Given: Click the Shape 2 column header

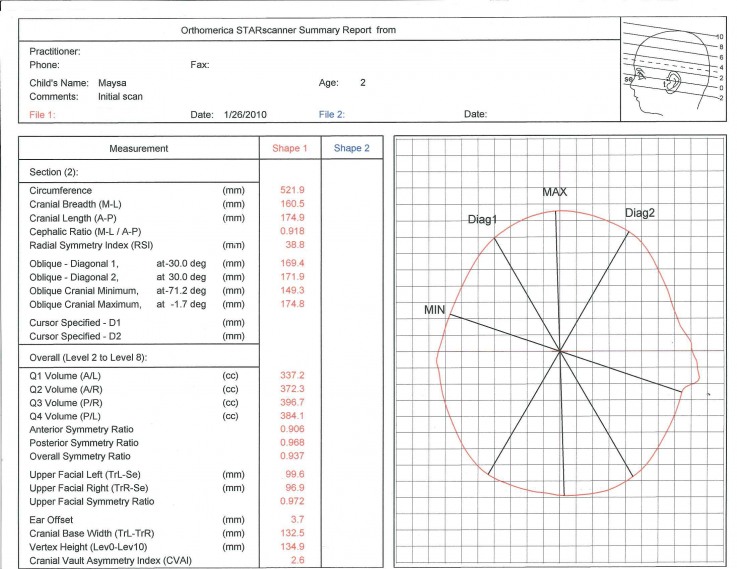Looking at the screenshot, I should tap(352, 148).
